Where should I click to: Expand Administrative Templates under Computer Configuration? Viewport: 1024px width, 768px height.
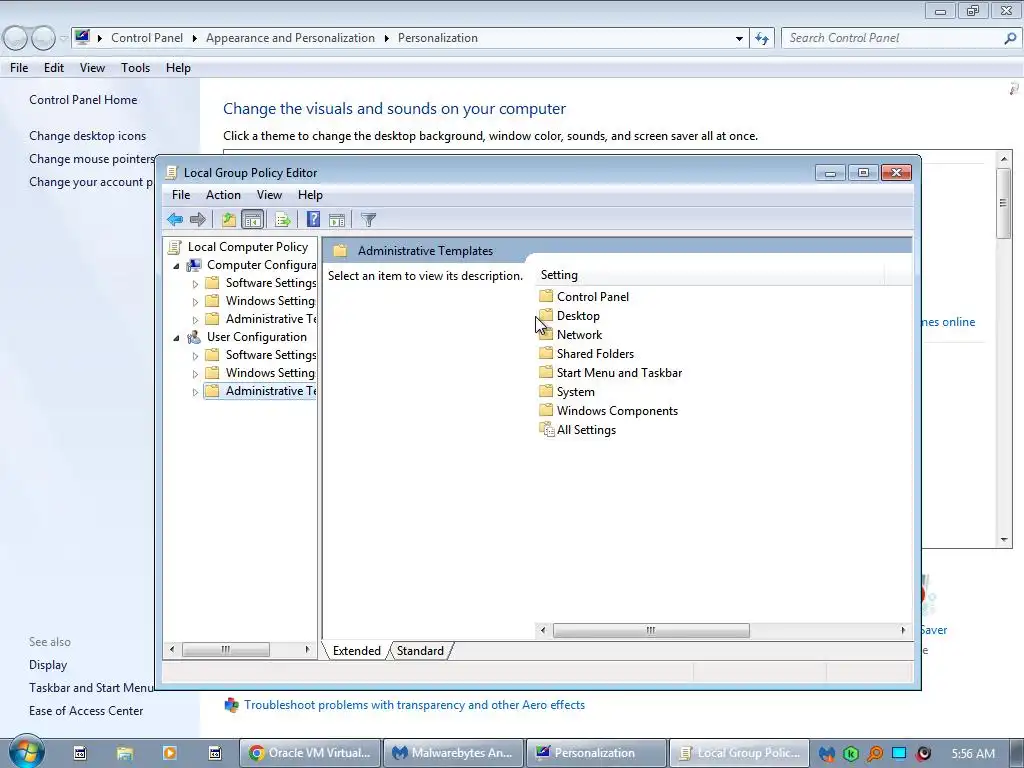[x=195, y=320]
